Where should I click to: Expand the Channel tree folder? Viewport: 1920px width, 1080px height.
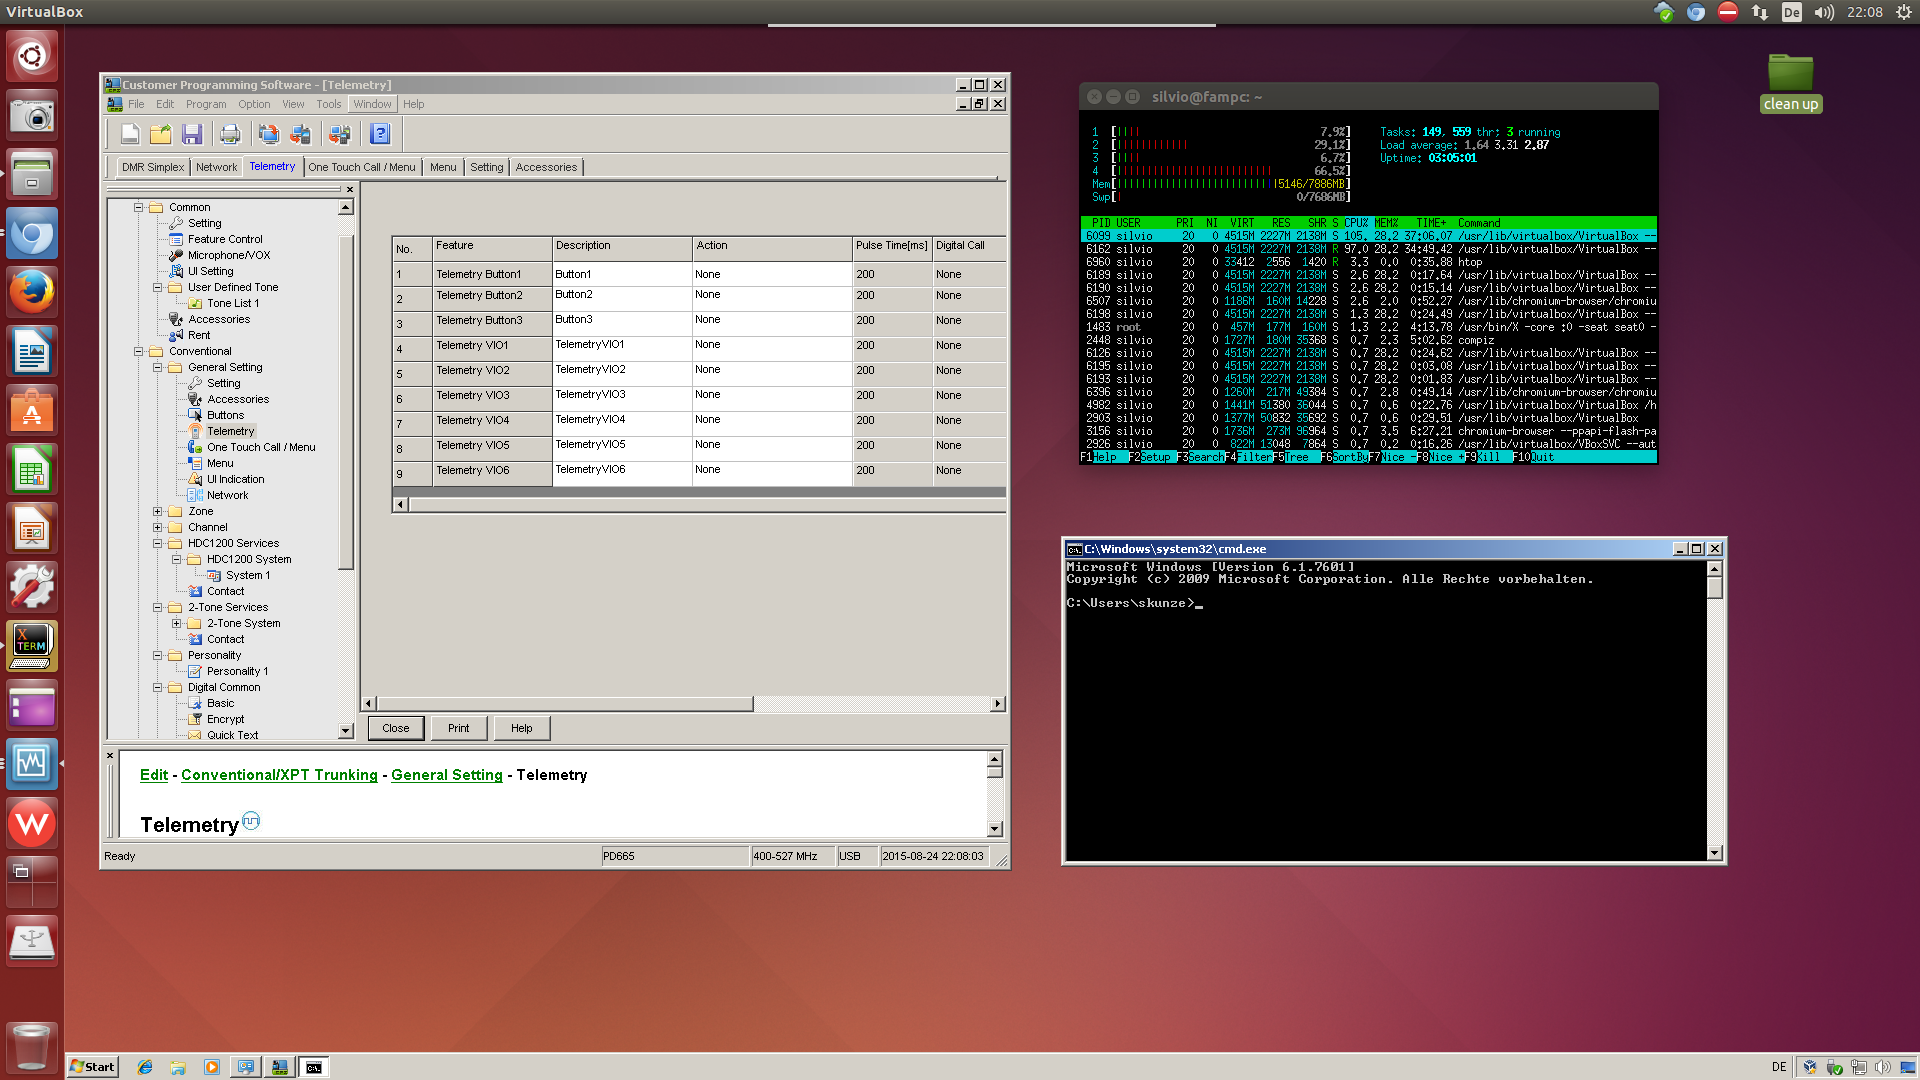[x=157, y=527]
